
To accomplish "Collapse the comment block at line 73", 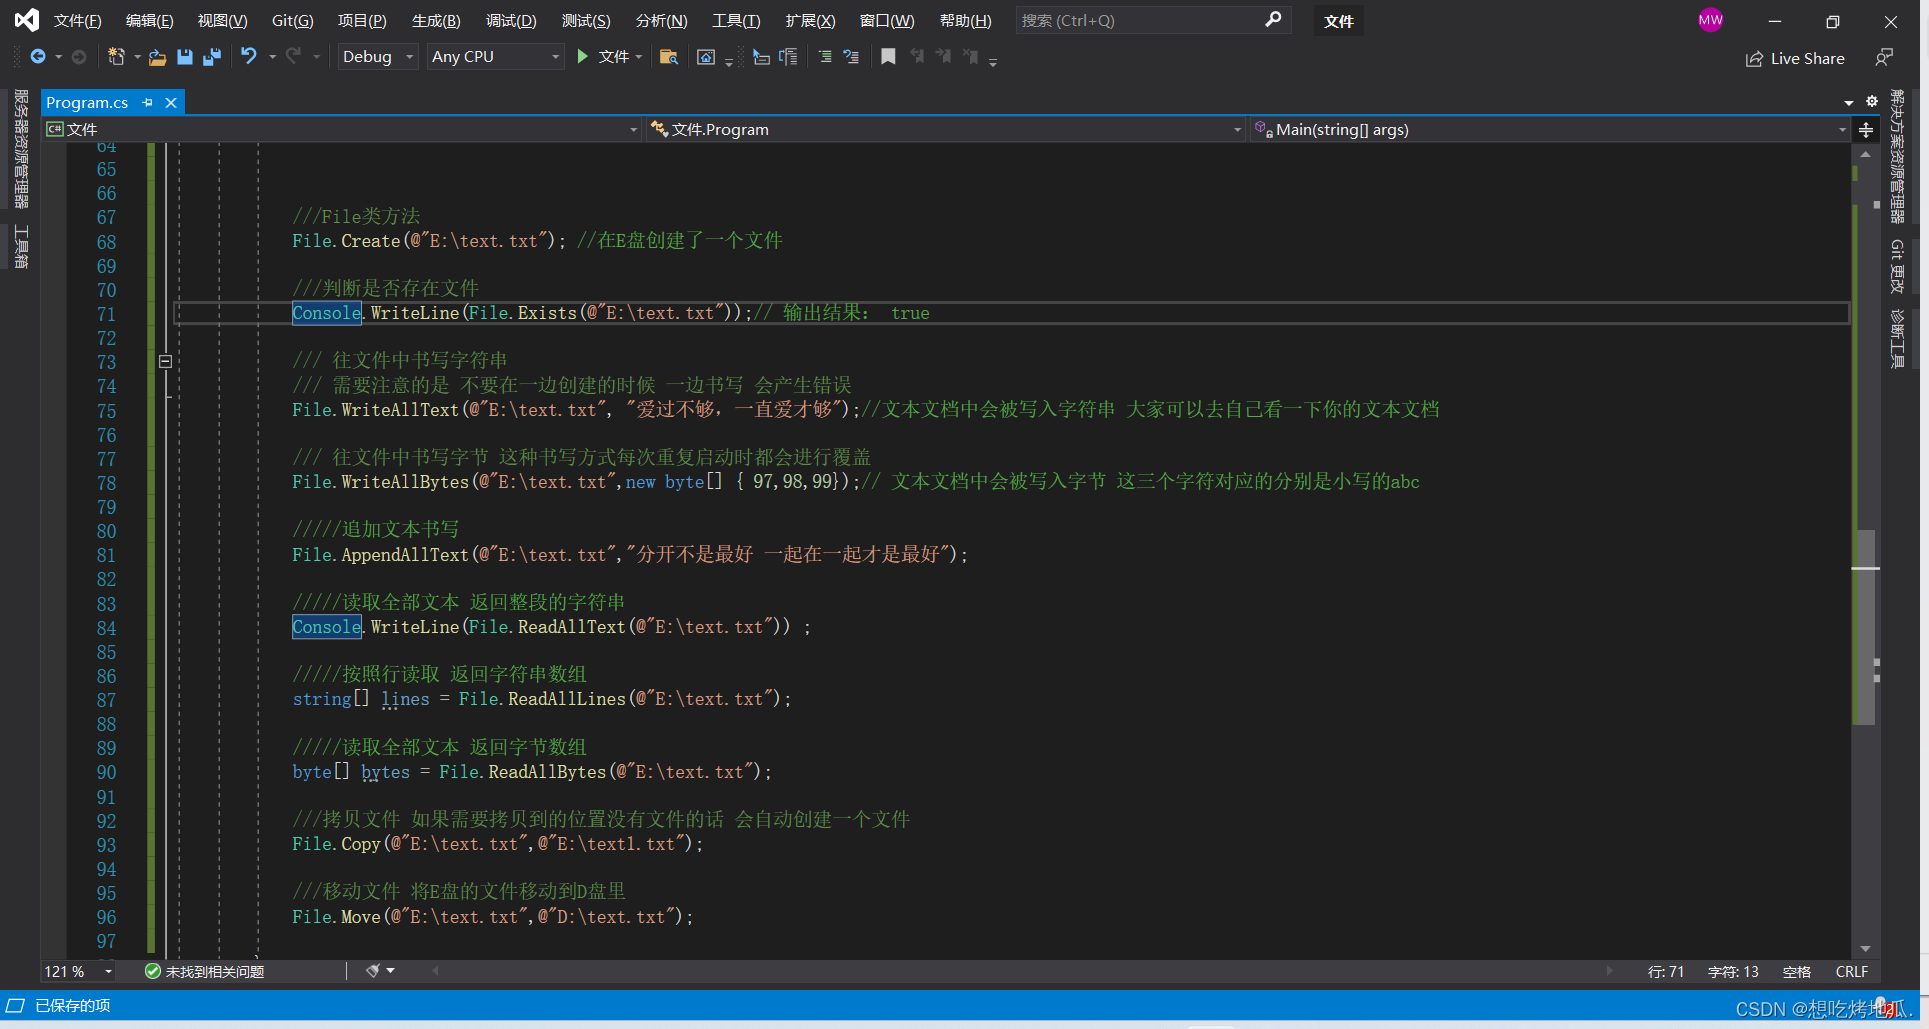I will click(165, 361).
